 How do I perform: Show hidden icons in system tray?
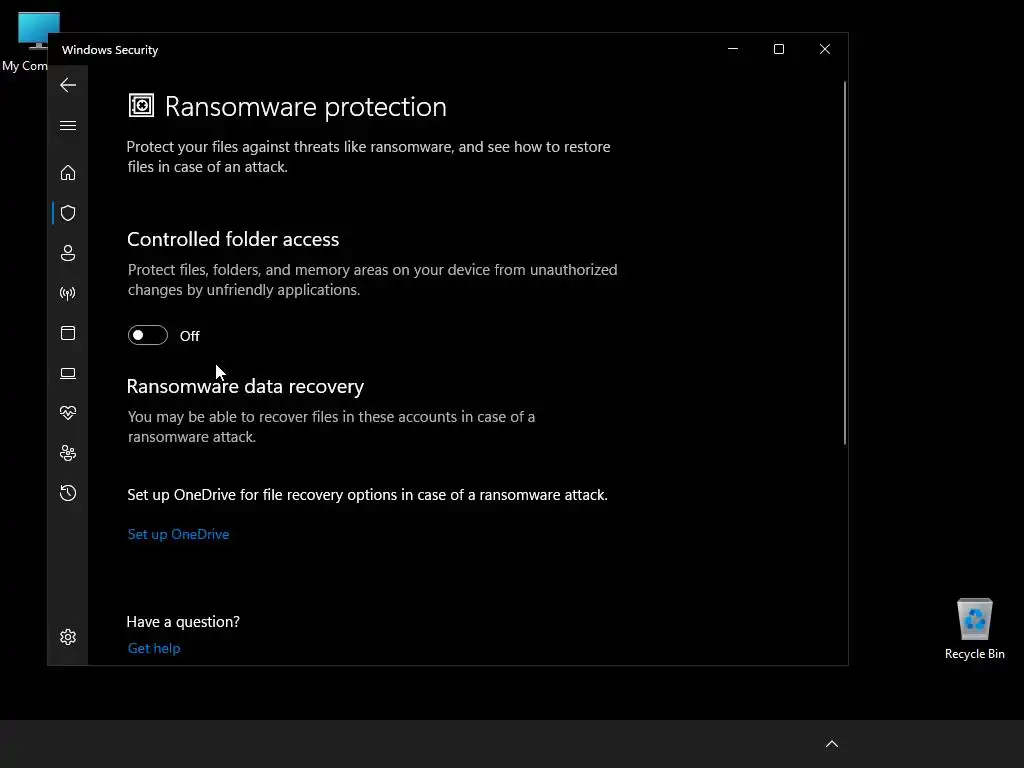click(831, 744)
